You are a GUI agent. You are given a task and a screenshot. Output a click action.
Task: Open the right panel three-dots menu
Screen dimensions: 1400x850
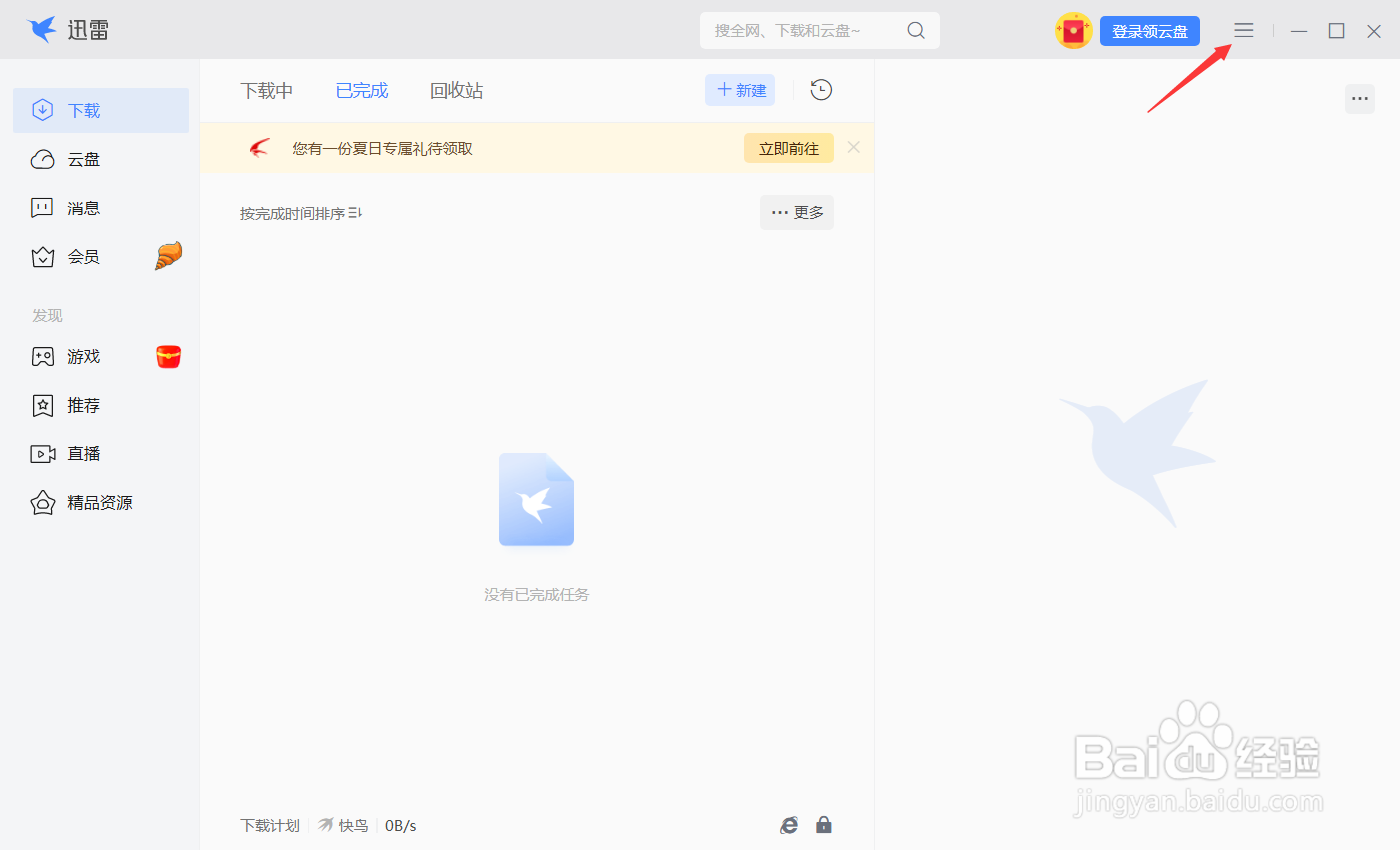pyautogui.click(x=1360, y=99)
